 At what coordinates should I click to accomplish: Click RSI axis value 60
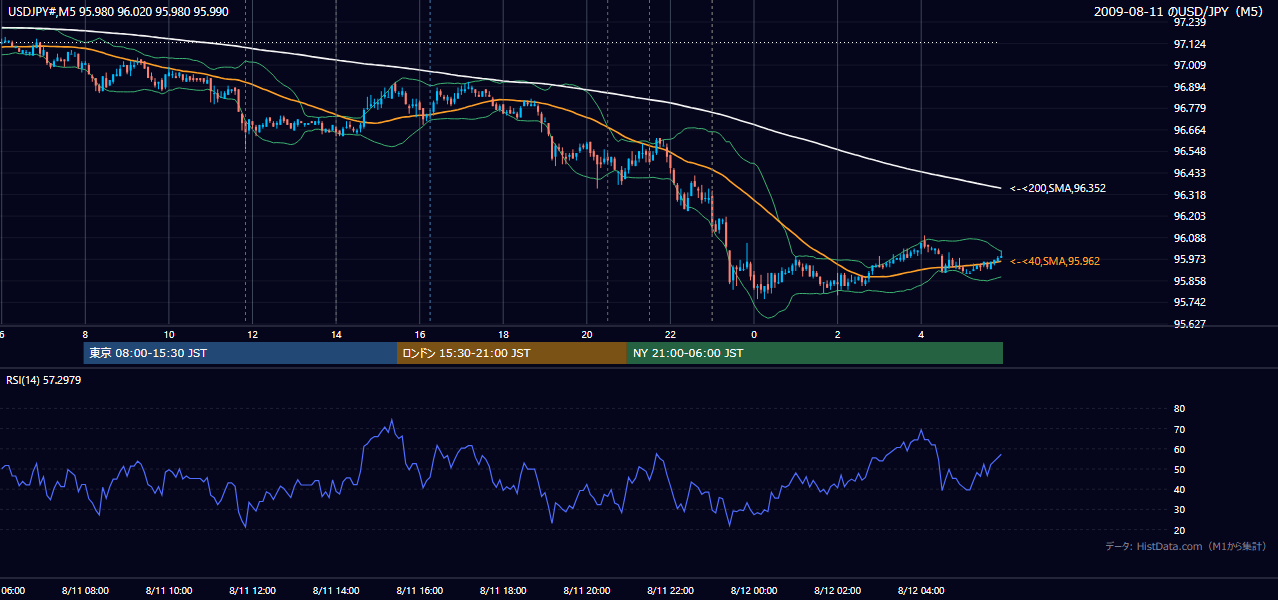tap(1179, 449)
